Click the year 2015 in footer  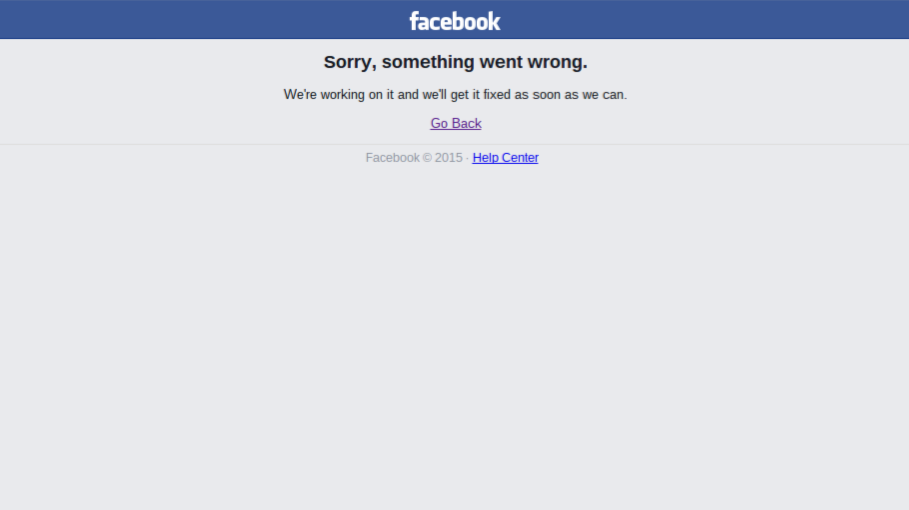[x=449, y=158]
